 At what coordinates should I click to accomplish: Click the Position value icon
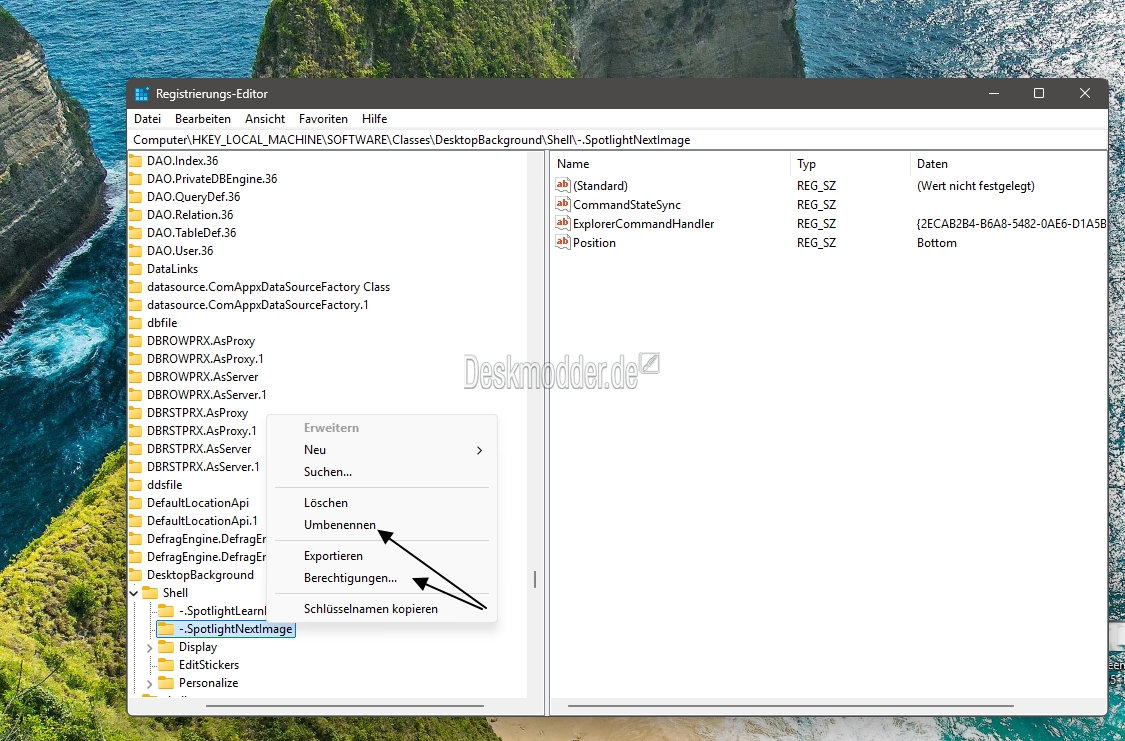coord(562,243)
